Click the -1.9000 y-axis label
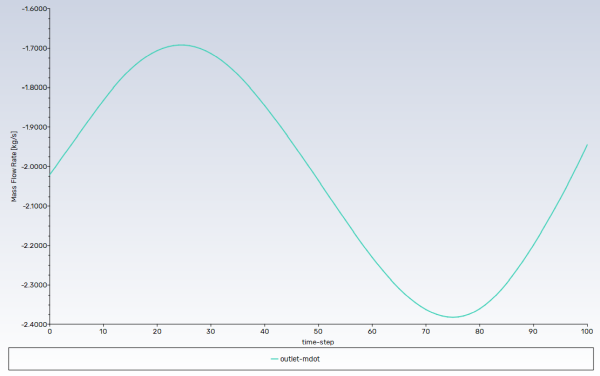This screenshot has width=600, height=376. [x=34, y=127]
